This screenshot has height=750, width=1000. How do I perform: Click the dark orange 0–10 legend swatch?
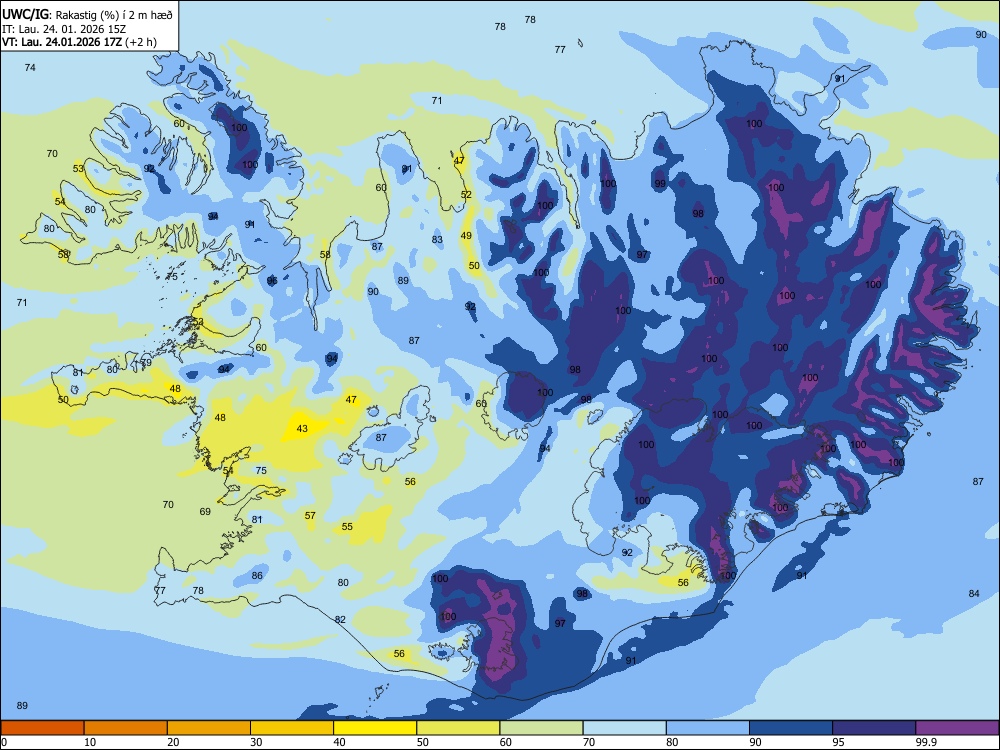(x=42, y=728)
